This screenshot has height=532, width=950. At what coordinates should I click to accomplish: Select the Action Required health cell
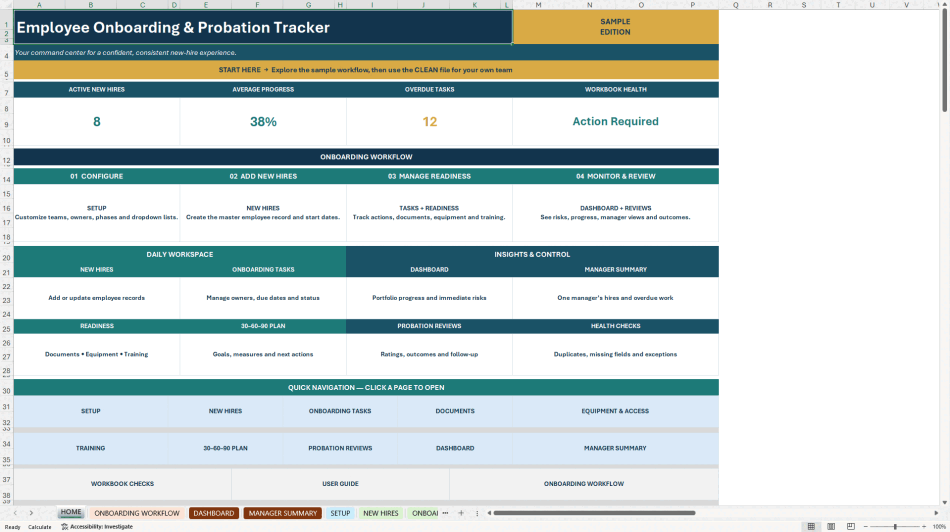coord(616,122)
